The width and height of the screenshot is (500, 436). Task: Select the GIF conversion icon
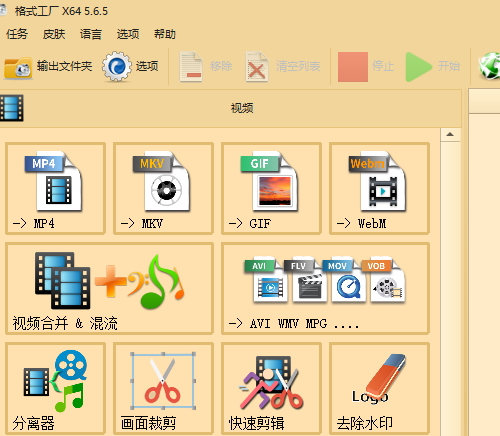(x=269, y=181)
